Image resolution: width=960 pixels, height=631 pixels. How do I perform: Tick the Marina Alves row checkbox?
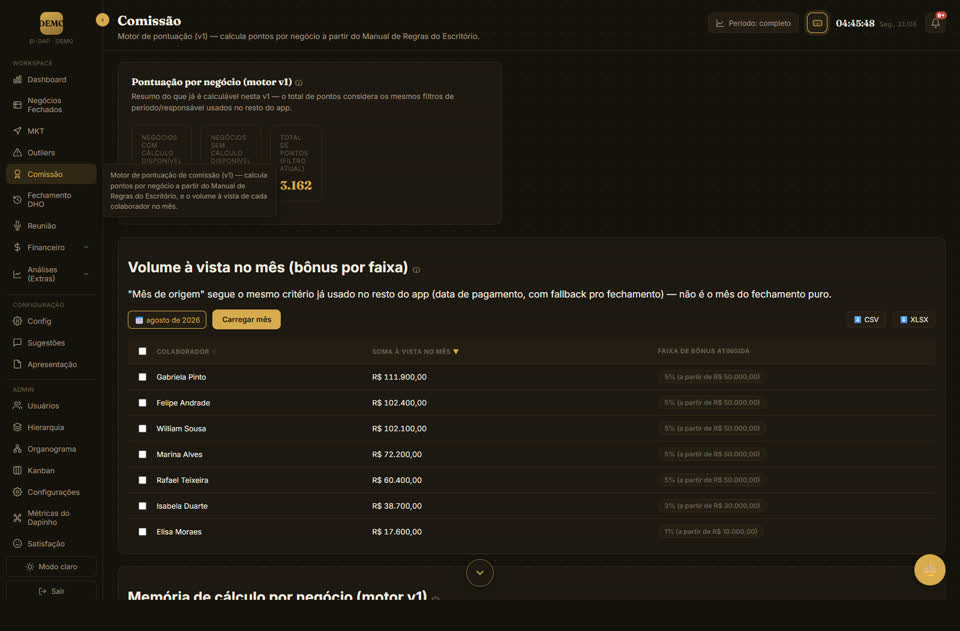[143, 454]
